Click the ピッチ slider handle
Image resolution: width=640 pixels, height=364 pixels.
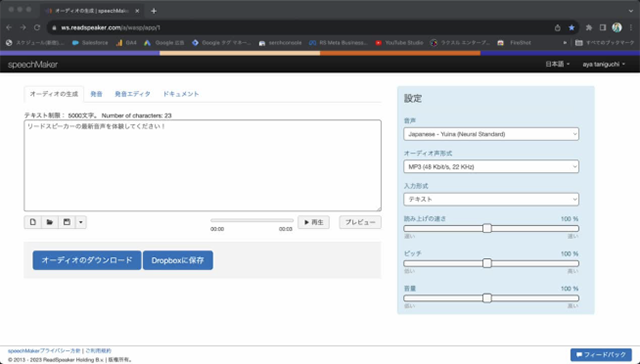[x=487, y=263]
